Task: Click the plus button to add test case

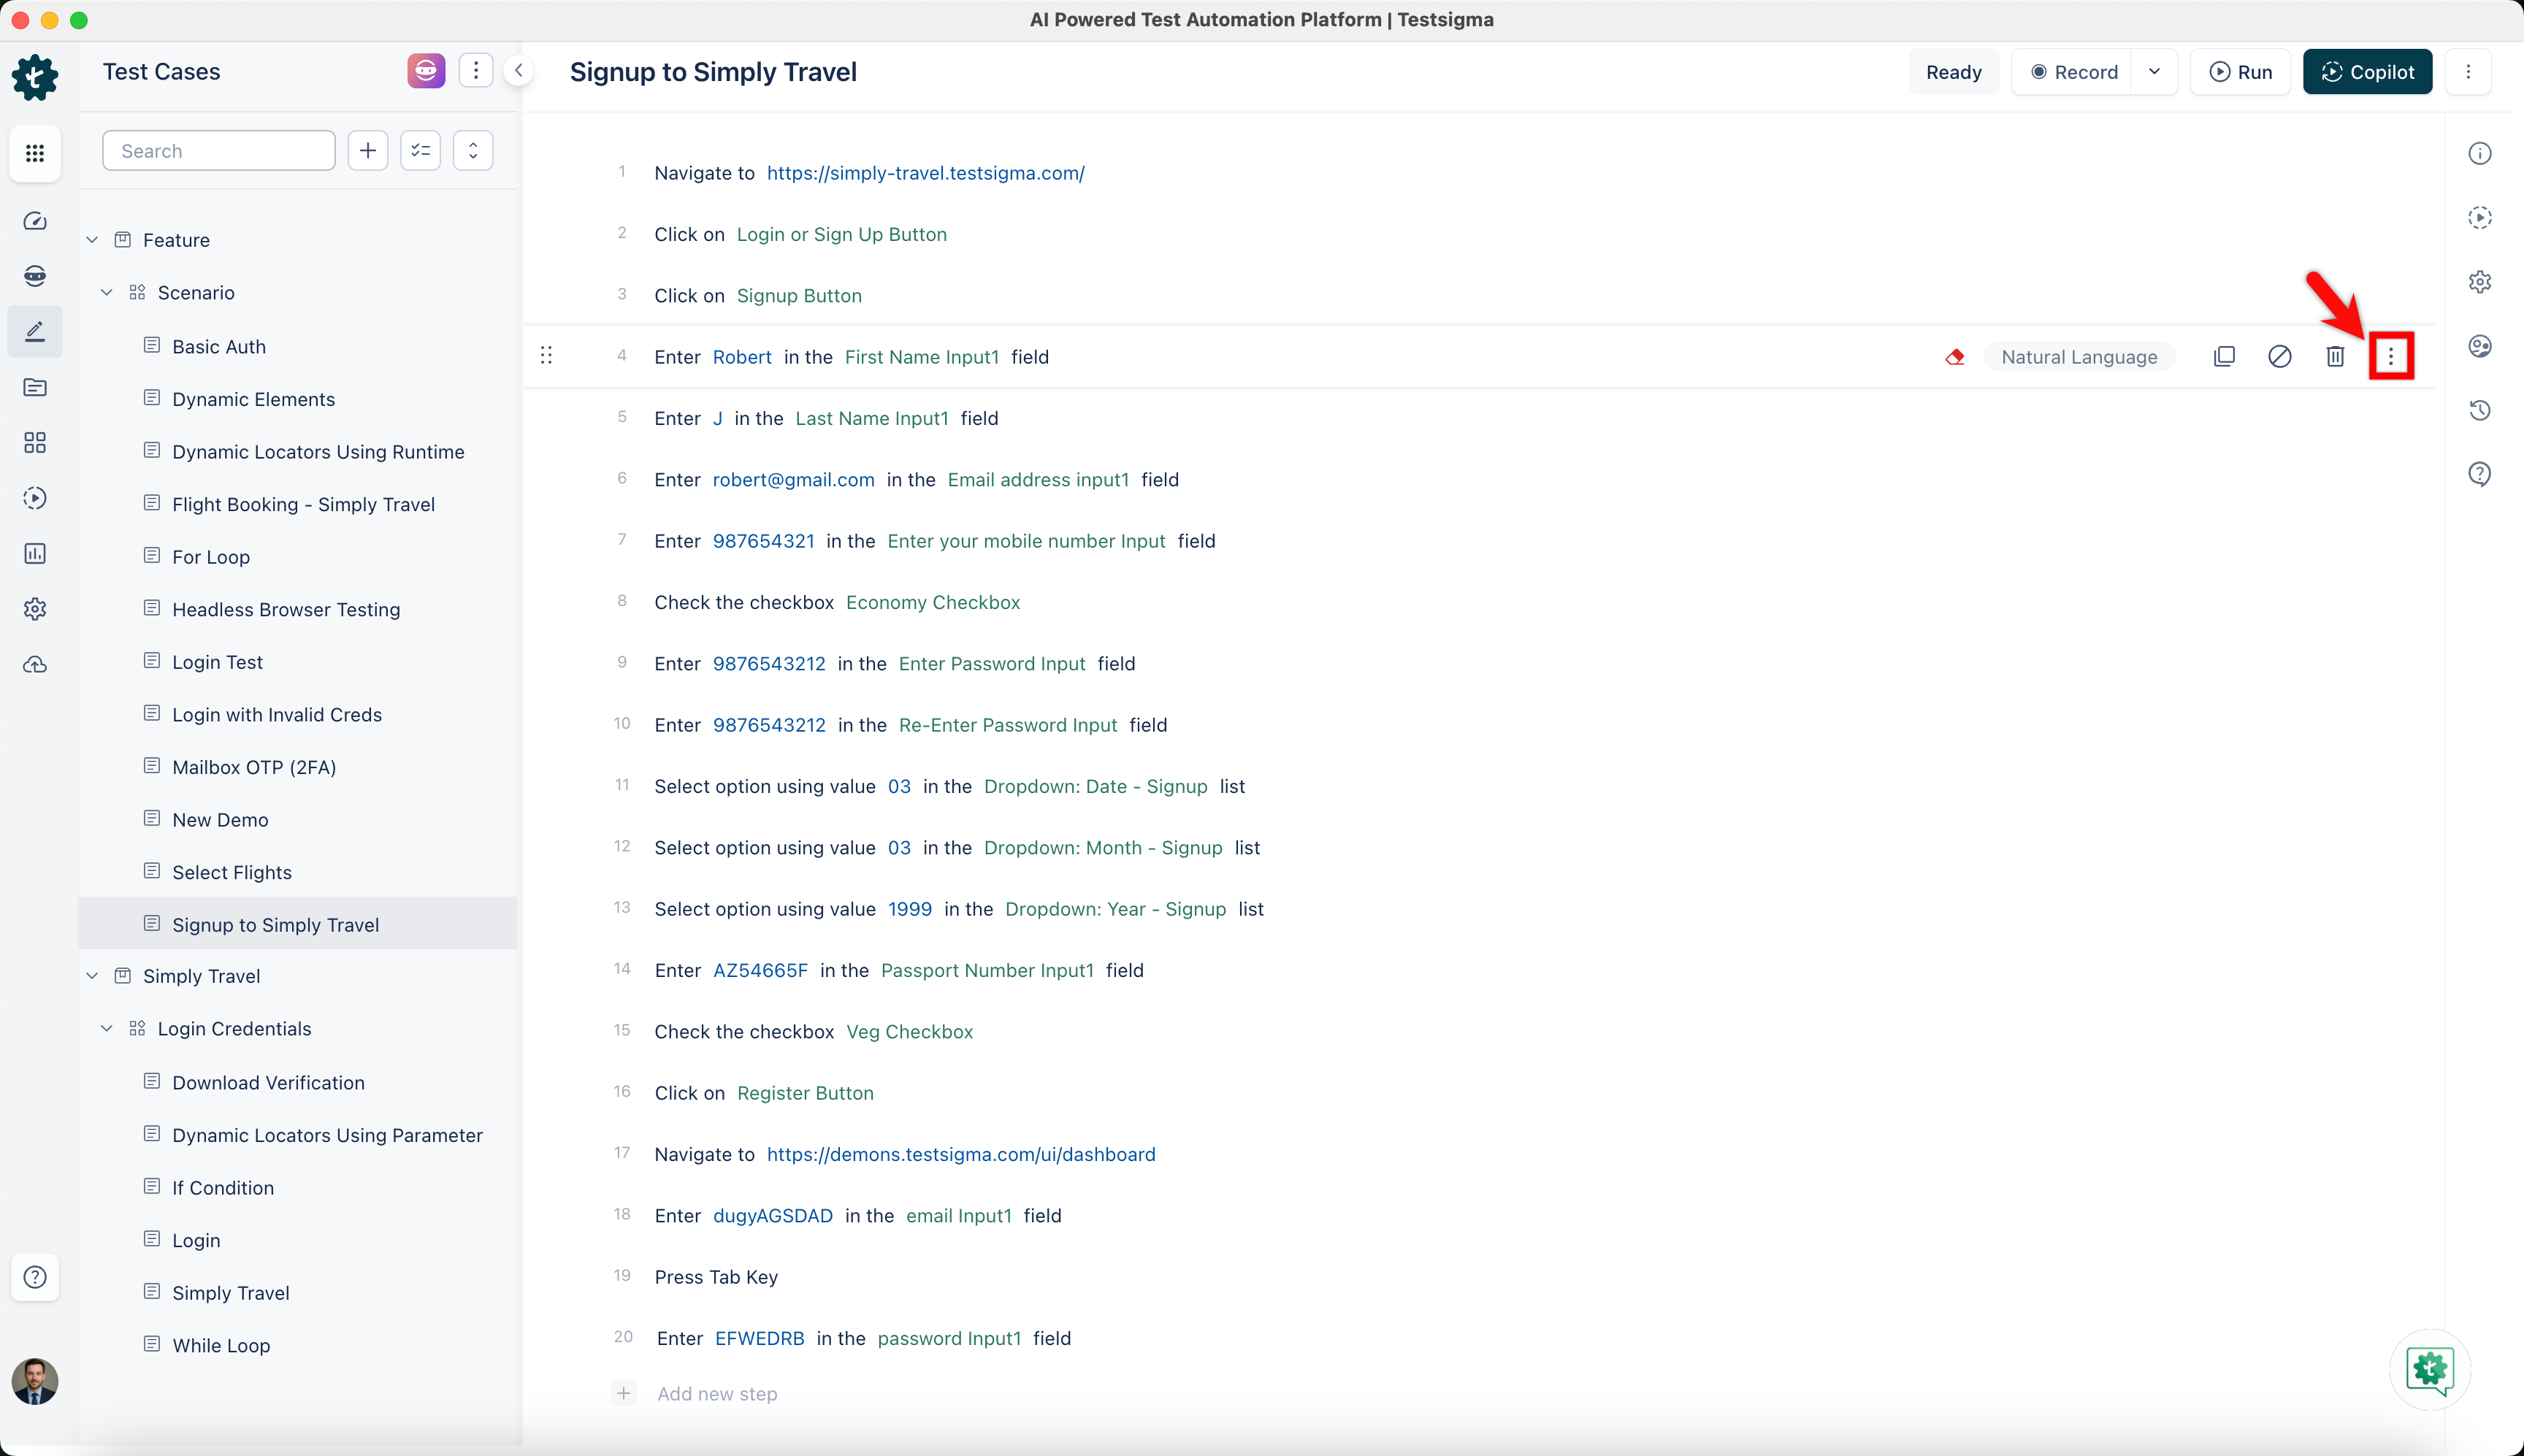Action: pos(368,151)
